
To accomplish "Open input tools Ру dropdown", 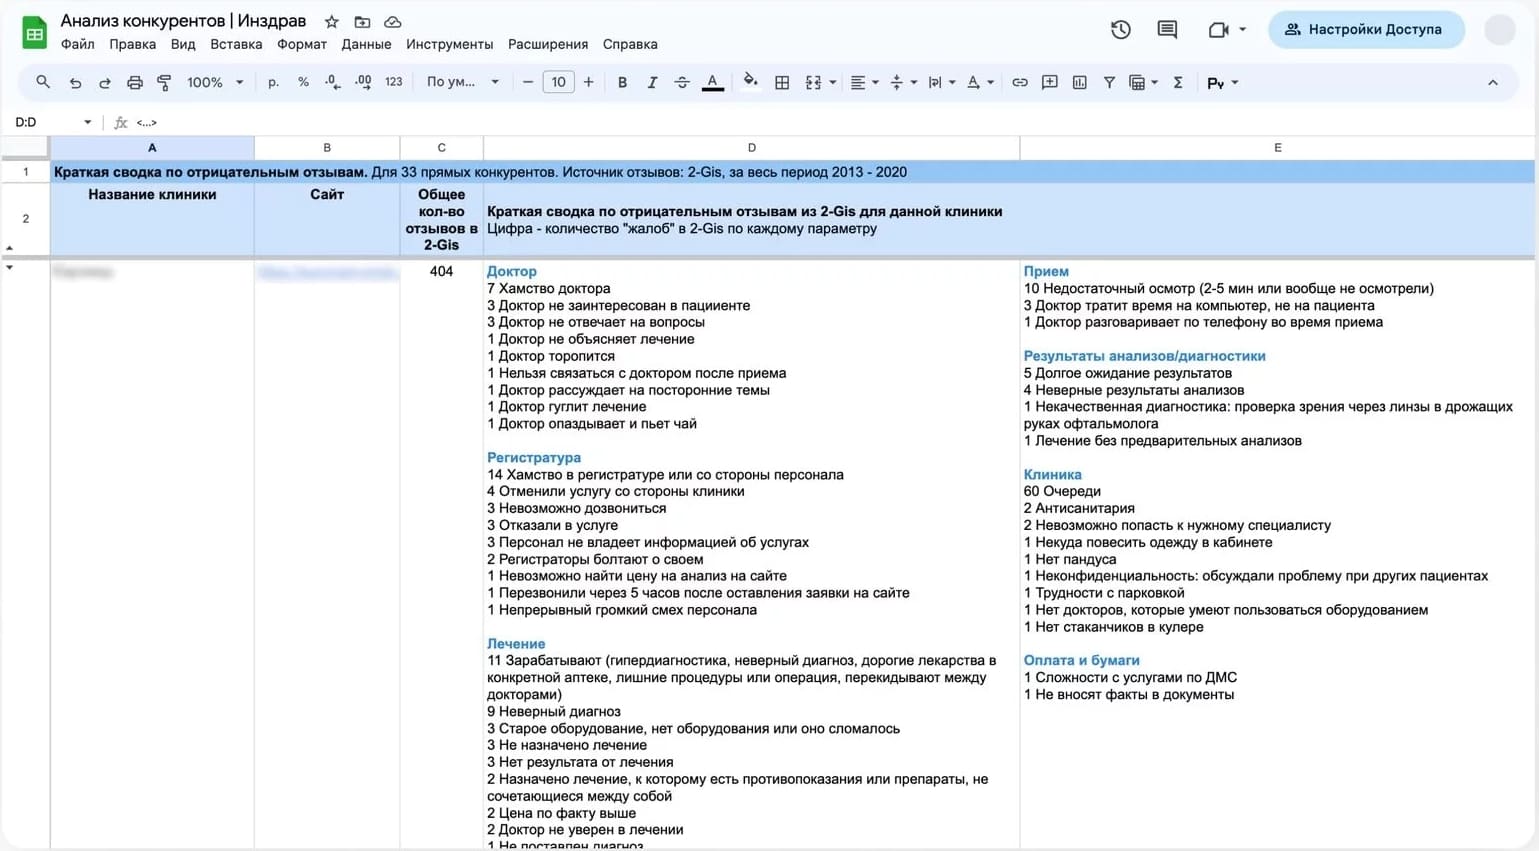I will click(1222, 83).
